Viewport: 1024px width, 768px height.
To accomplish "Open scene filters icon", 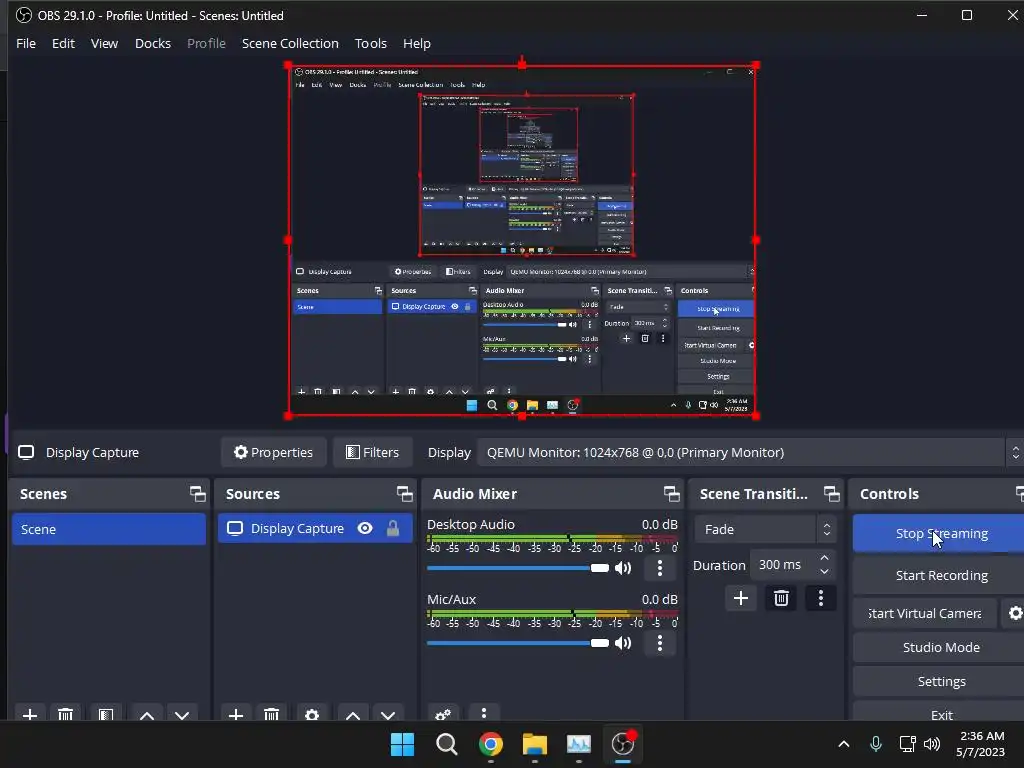I will (106, 714).
